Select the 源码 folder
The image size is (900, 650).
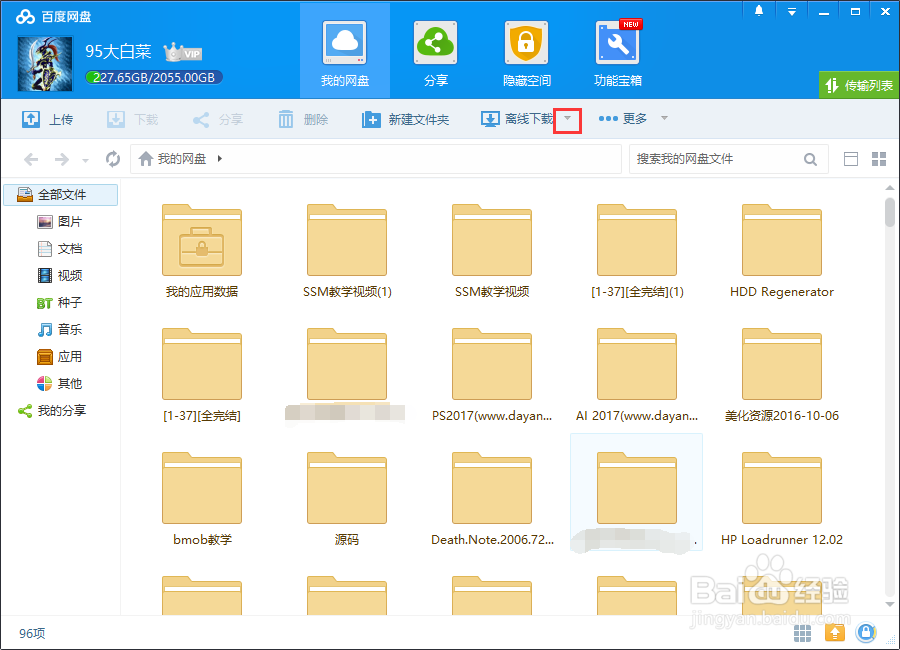(x=347, y=499)
